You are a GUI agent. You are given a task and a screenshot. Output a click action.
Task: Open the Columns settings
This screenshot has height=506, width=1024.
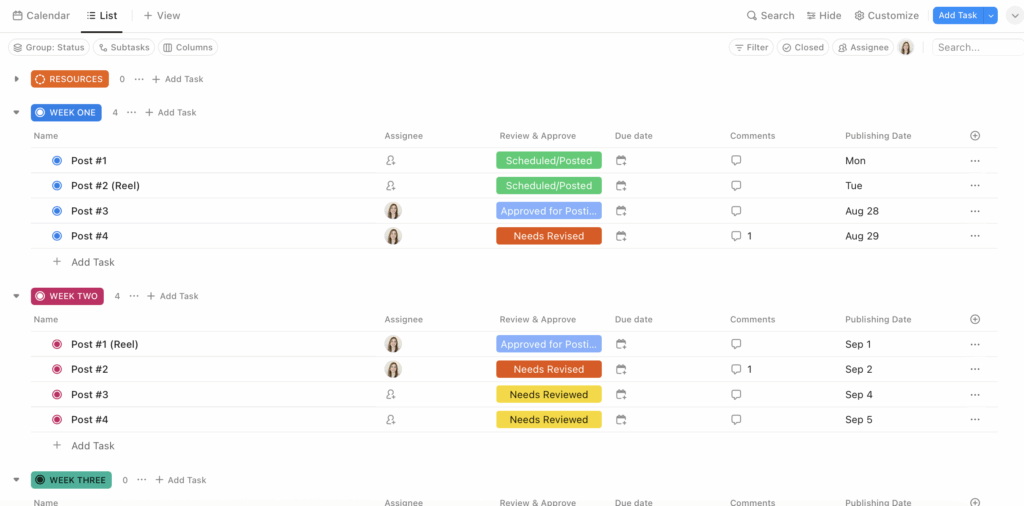click(x=188, y=48)
